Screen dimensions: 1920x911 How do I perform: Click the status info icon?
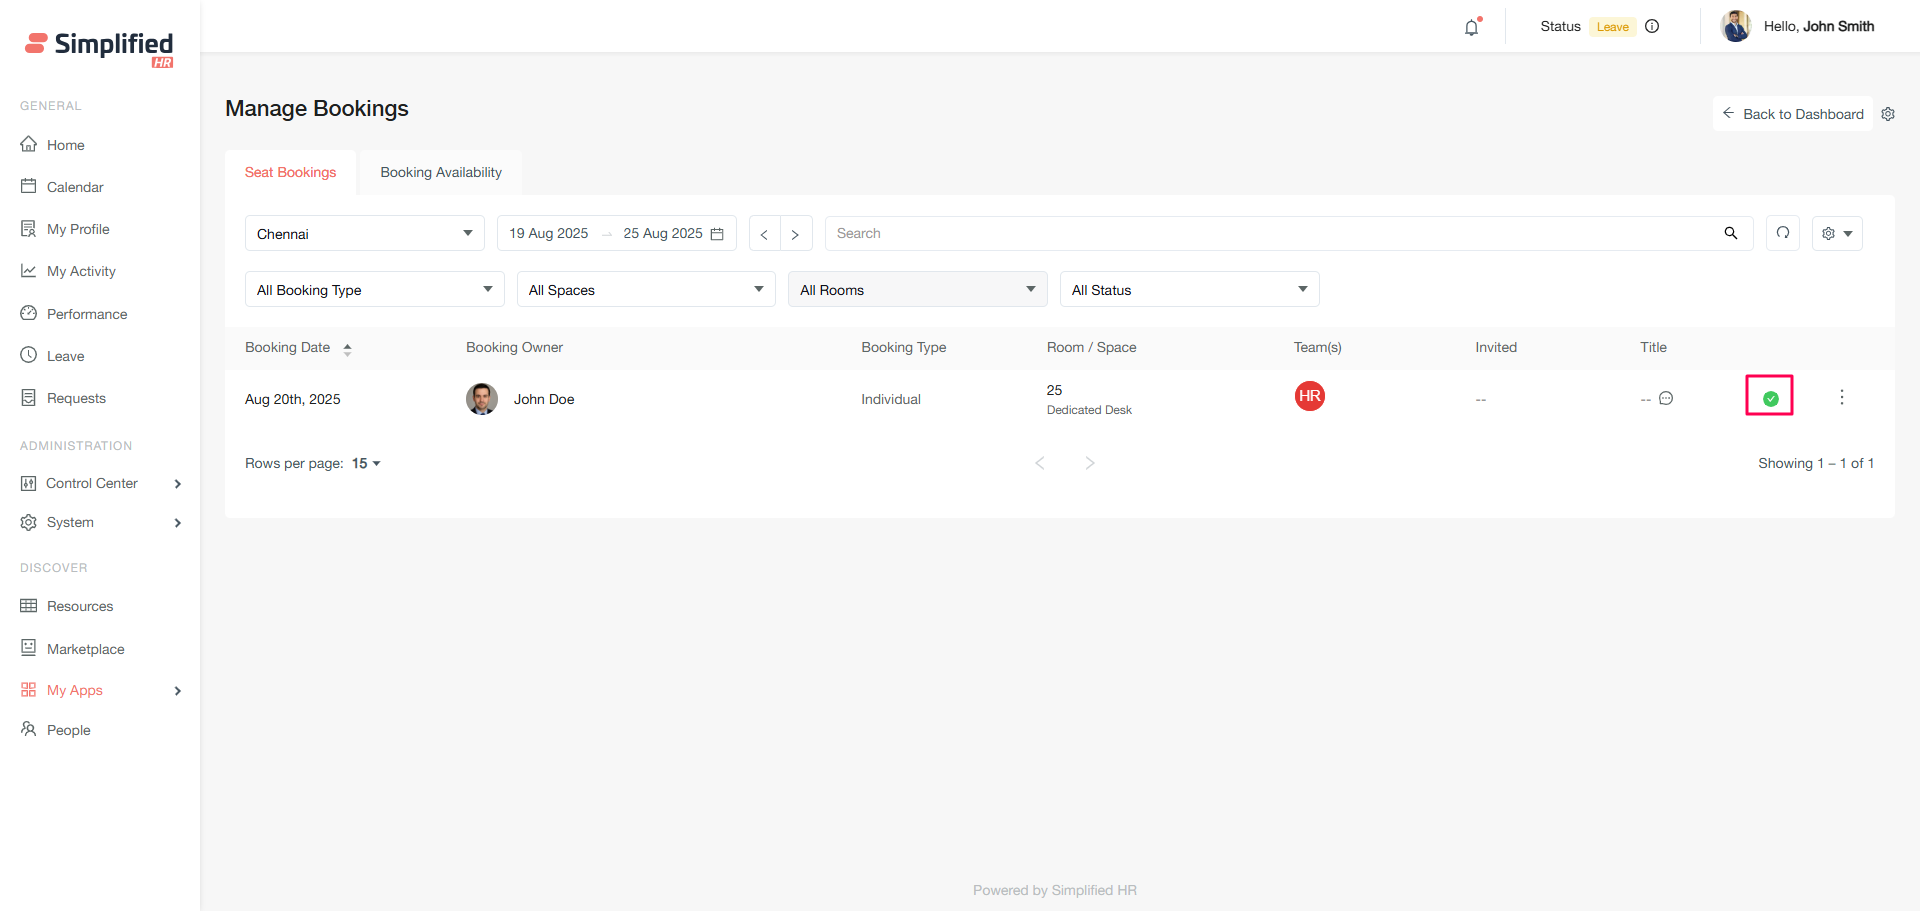pyautogui.click(x=1652, y=27)
